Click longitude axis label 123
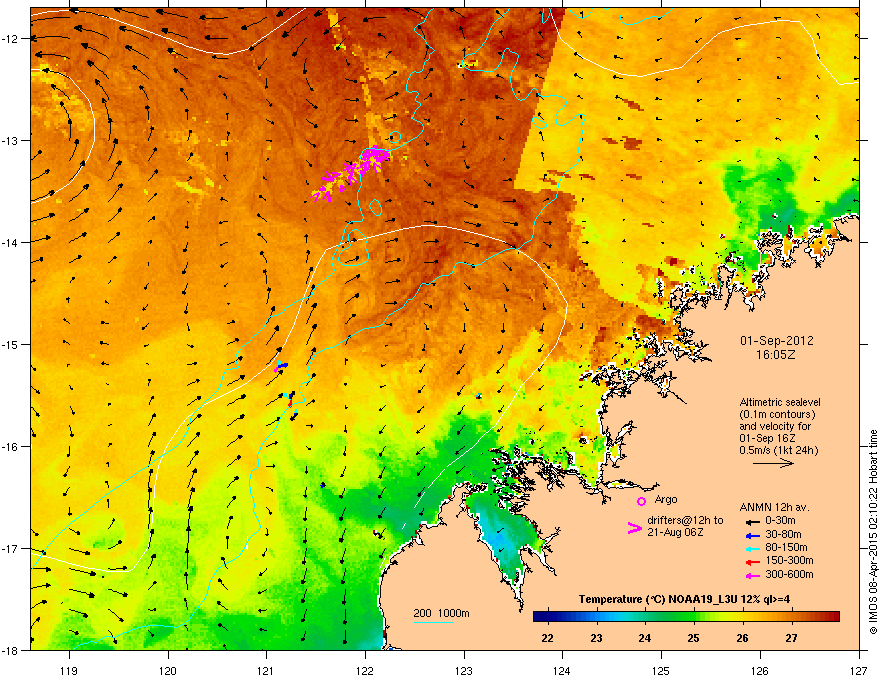Viewport: 880px width, 680px height. [464, 671]
